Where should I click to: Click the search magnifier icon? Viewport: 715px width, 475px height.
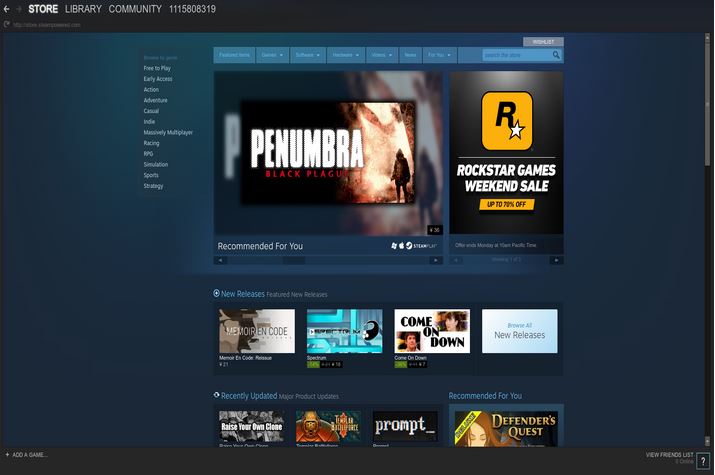556,55
